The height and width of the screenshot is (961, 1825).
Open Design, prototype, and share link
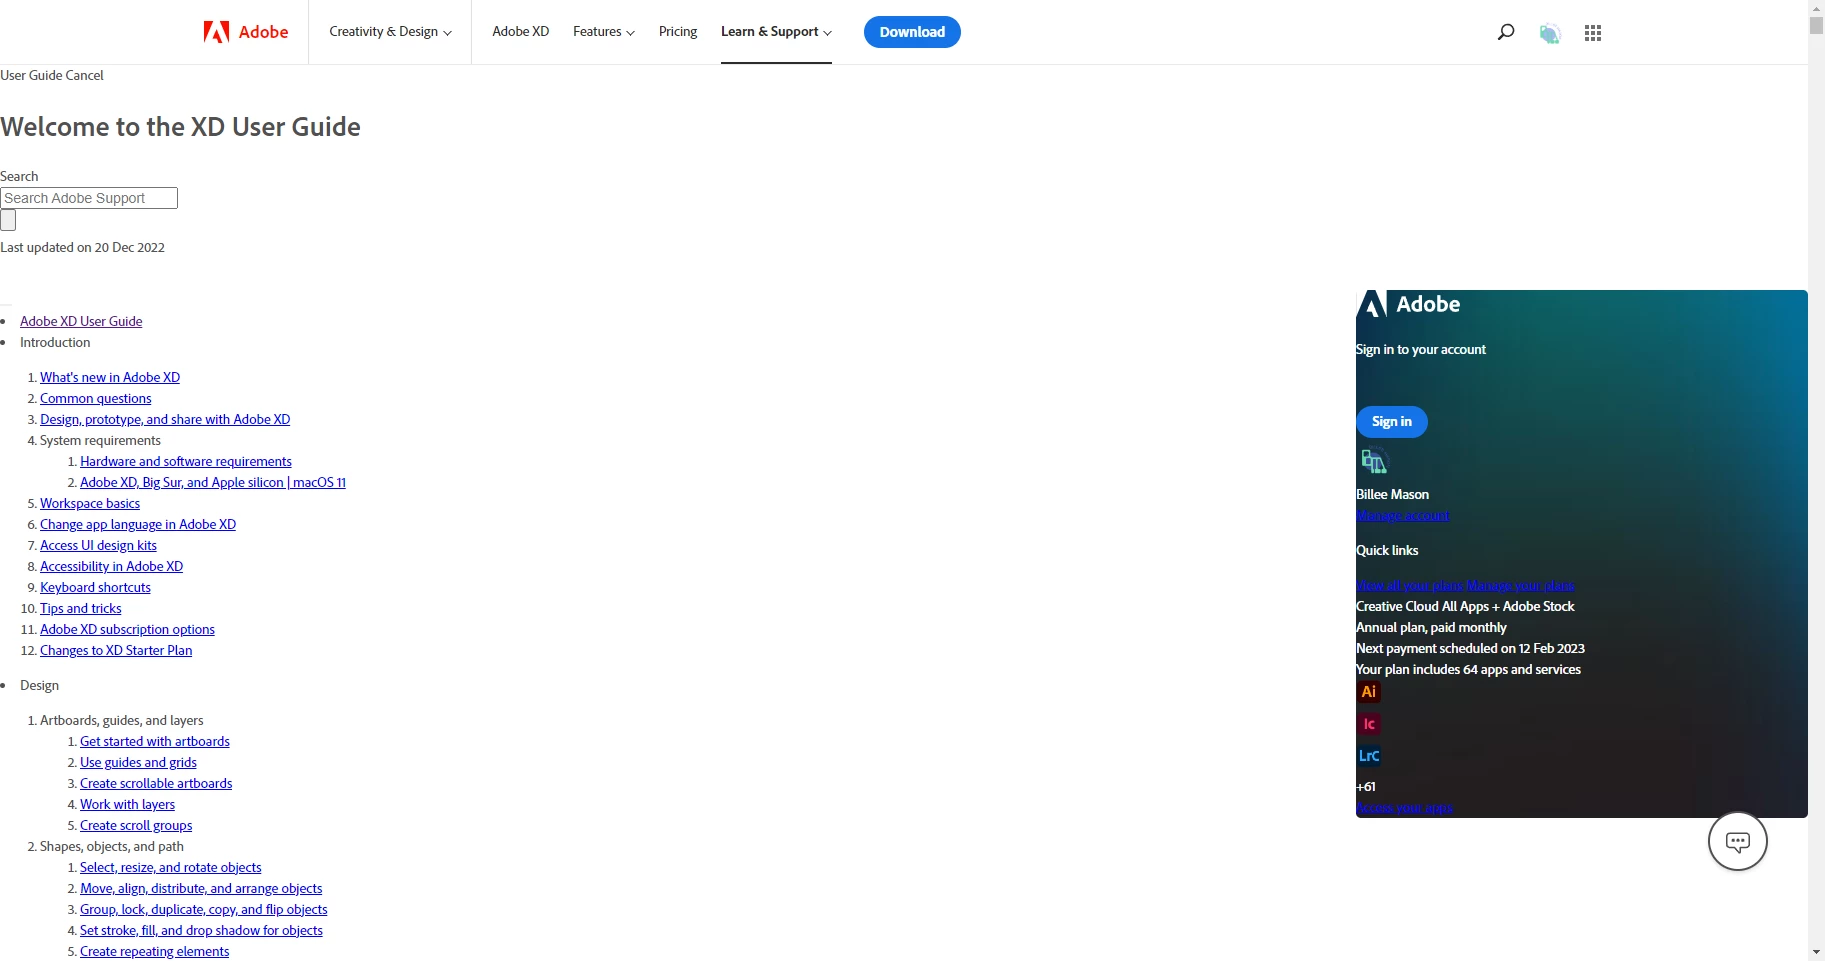point(165,419)
